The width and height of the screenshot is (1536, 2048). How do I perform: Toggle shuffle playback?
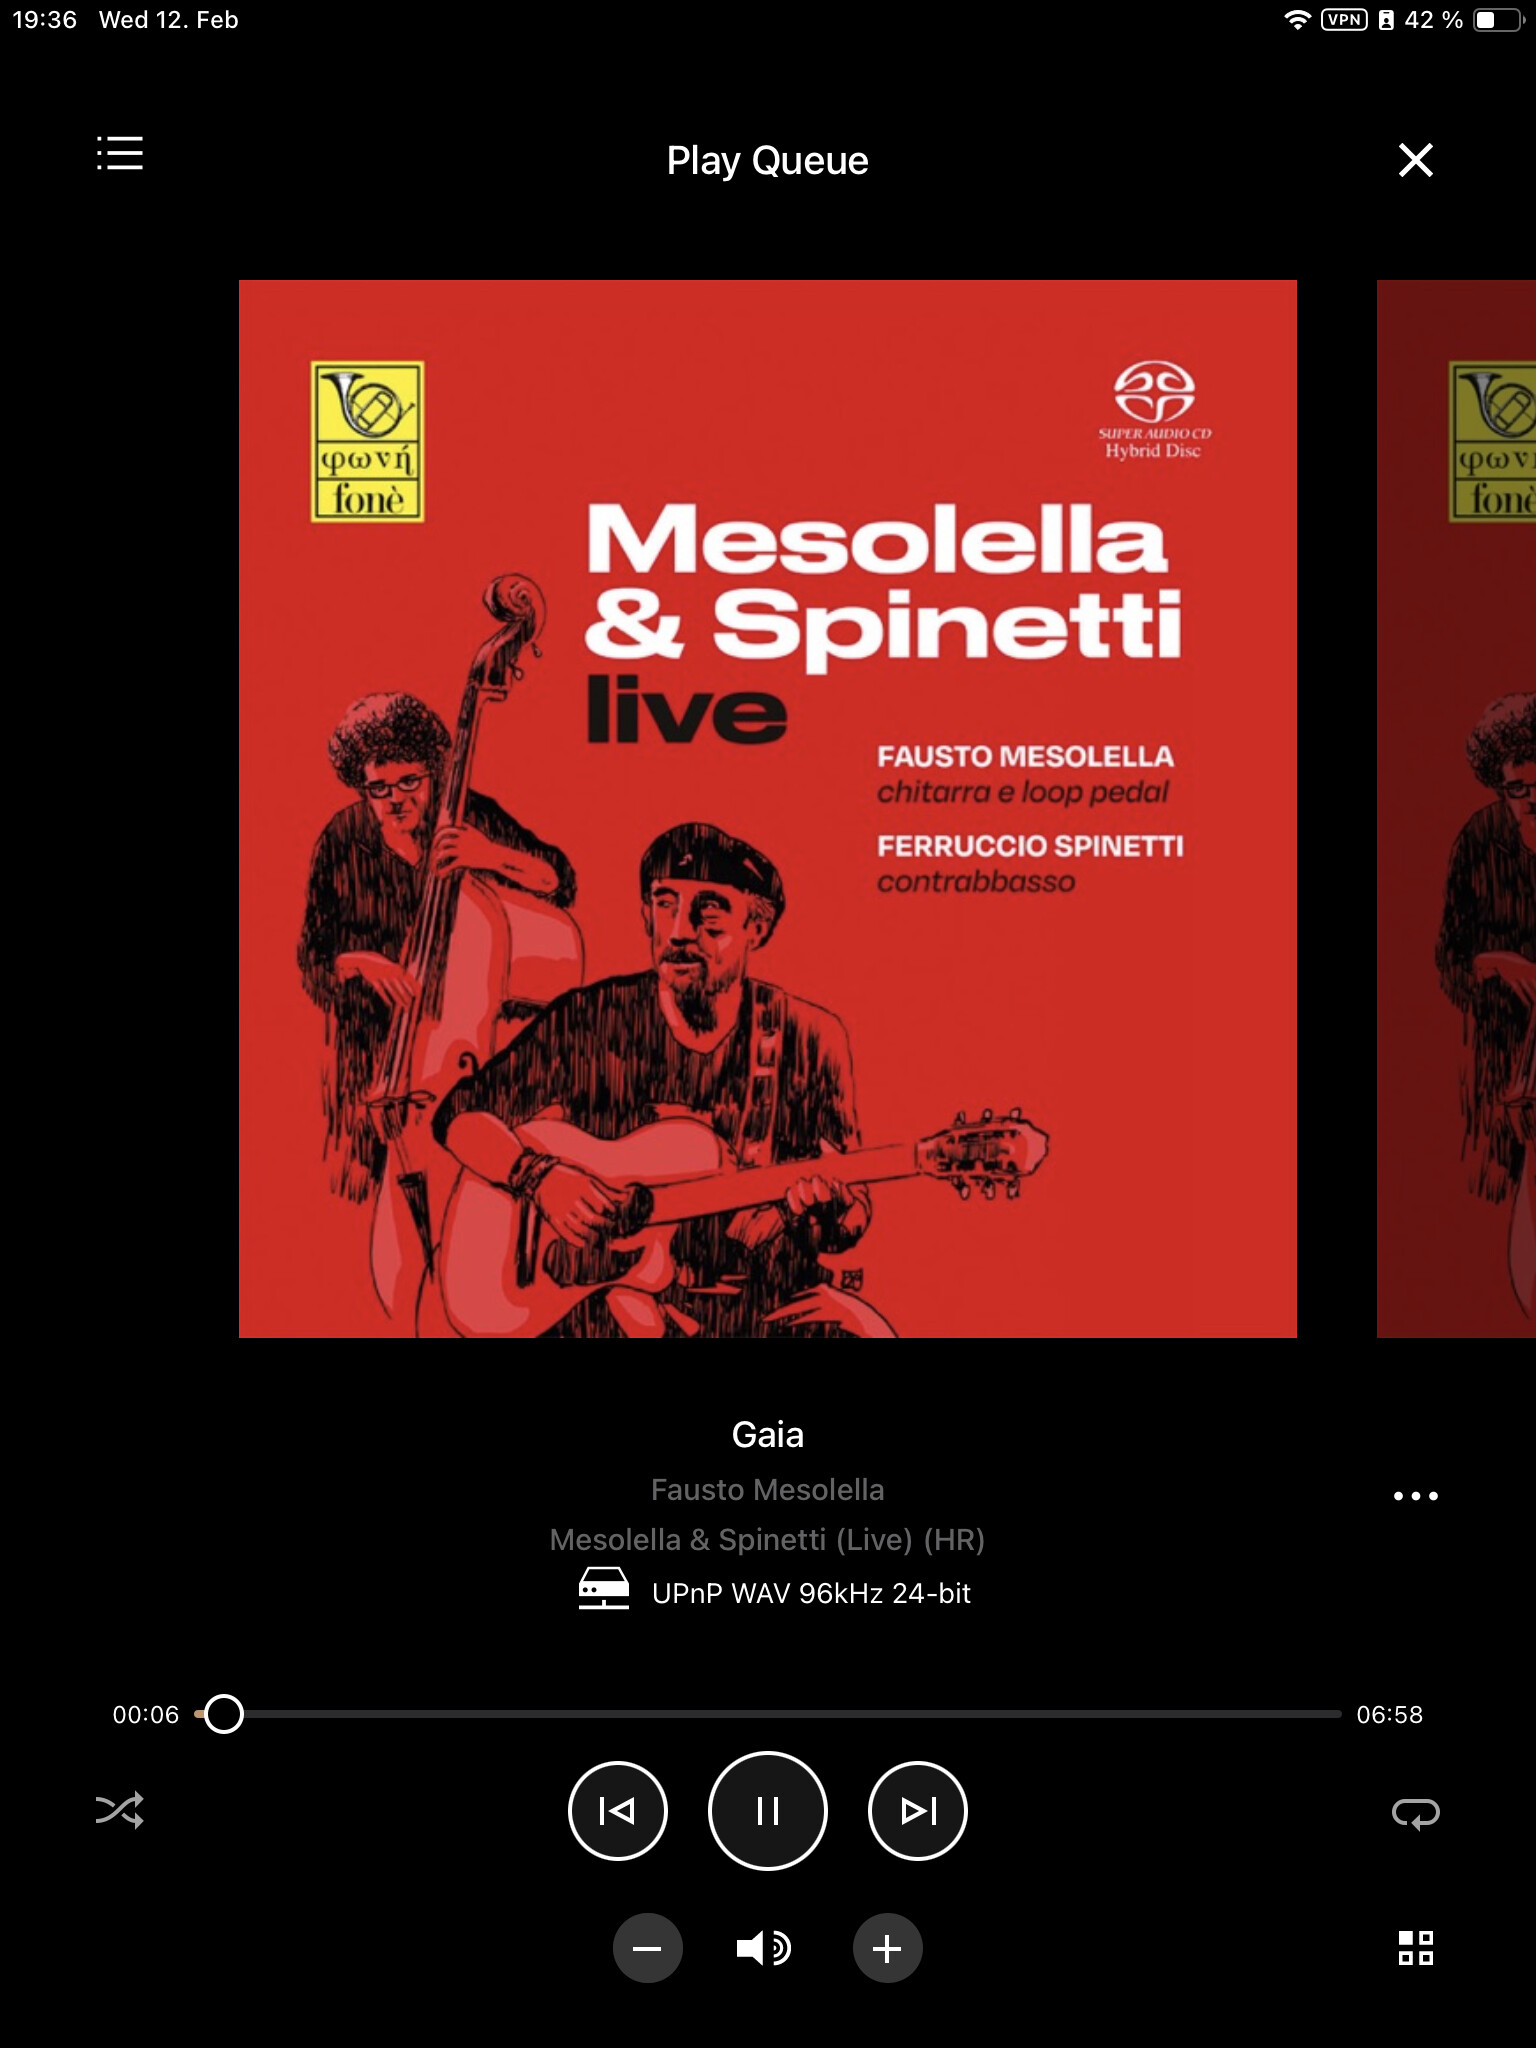120,1810
